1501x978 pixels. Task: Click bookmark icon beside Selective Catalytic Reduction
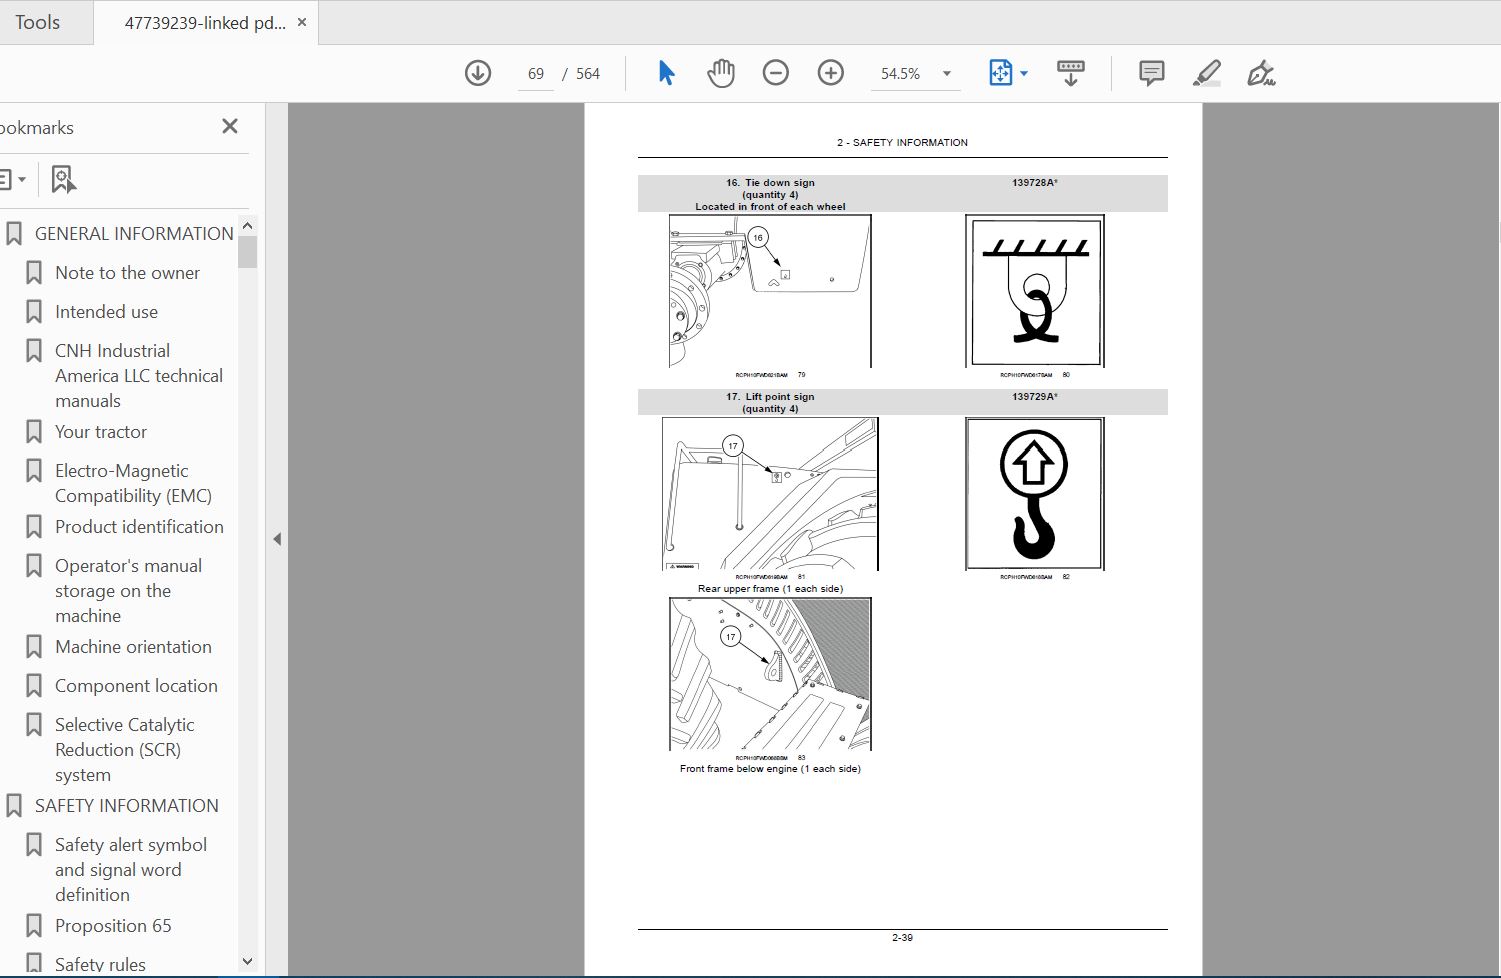pyautogui.click(x=34, y=725)
